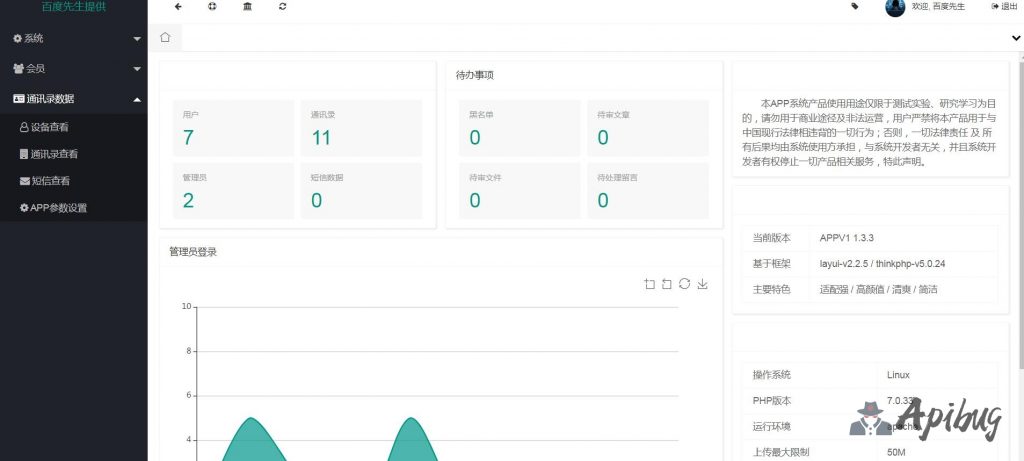
Task: Click the bank building icon in top bar
Action: coord(247,6)
